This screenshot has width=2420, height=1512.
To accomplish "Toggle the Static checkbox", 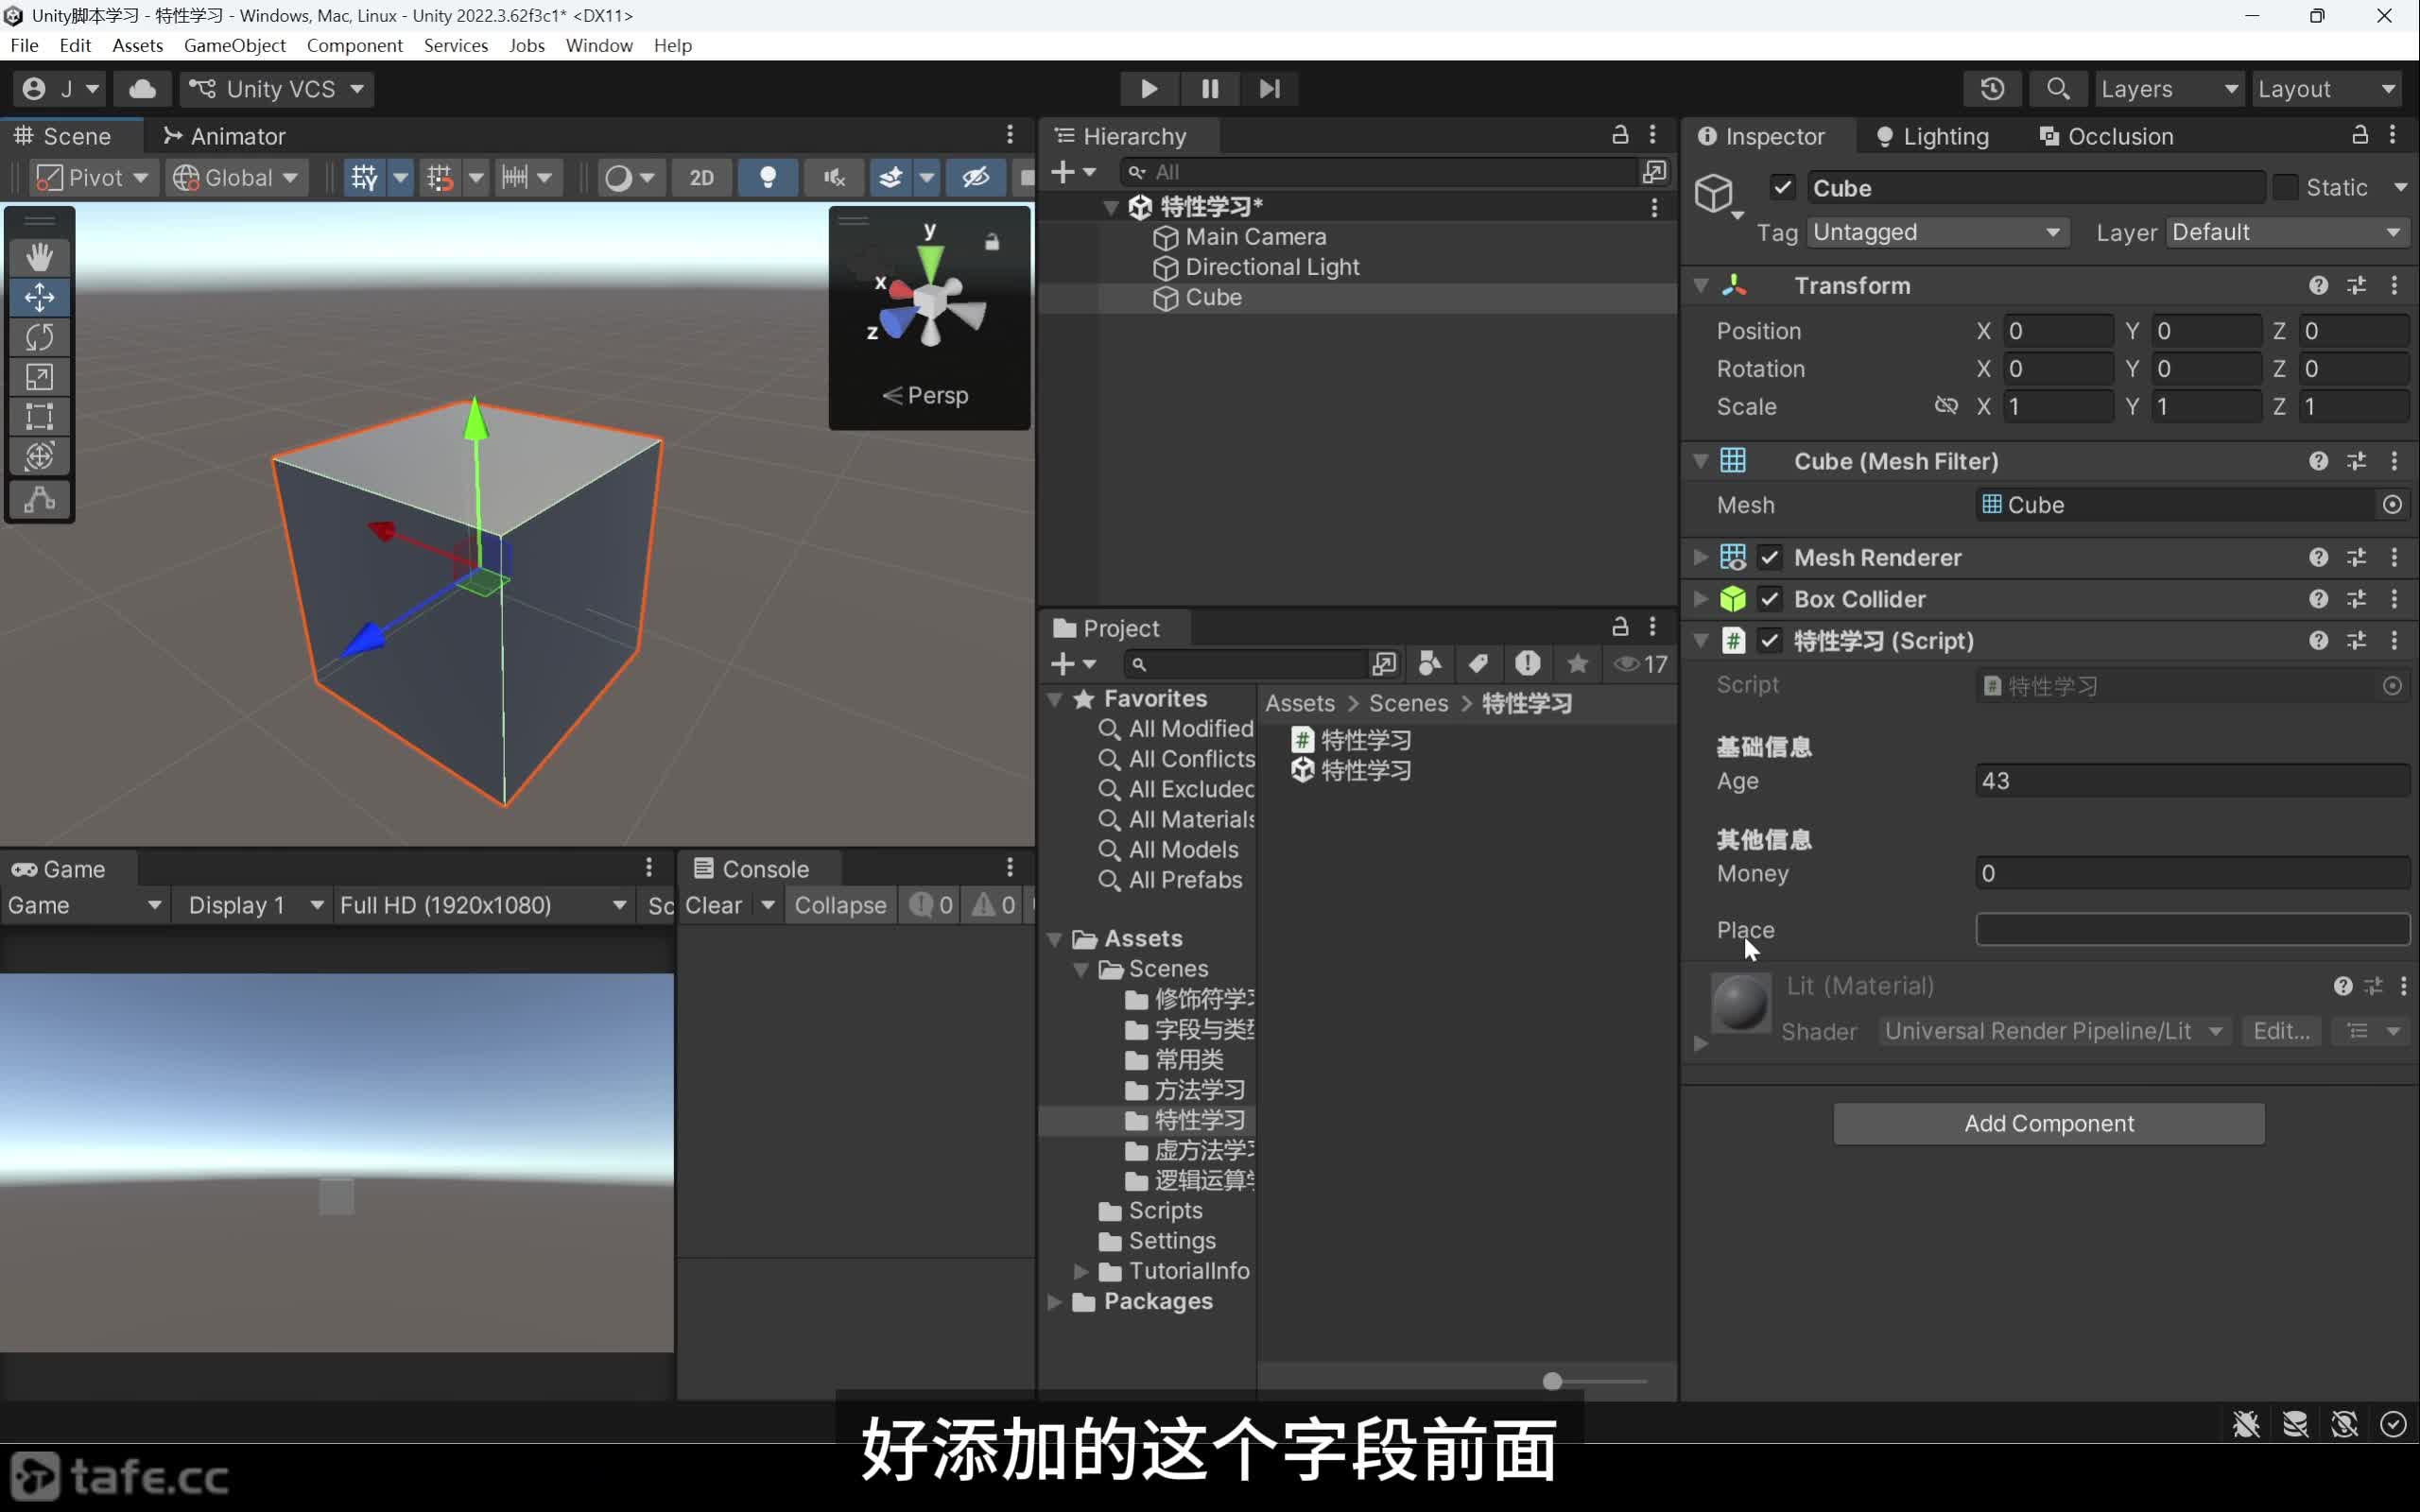I will [2285, 187].
